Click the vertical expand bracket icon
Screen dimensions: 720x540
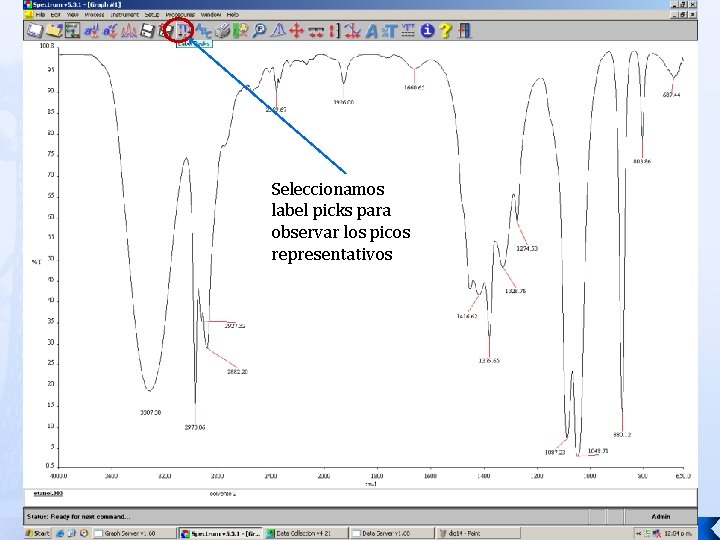click(334, 31)
